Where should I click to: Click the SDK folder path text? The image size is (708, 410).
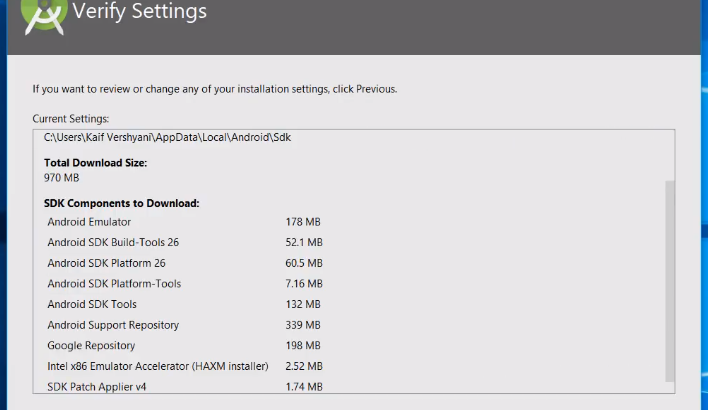167,137
